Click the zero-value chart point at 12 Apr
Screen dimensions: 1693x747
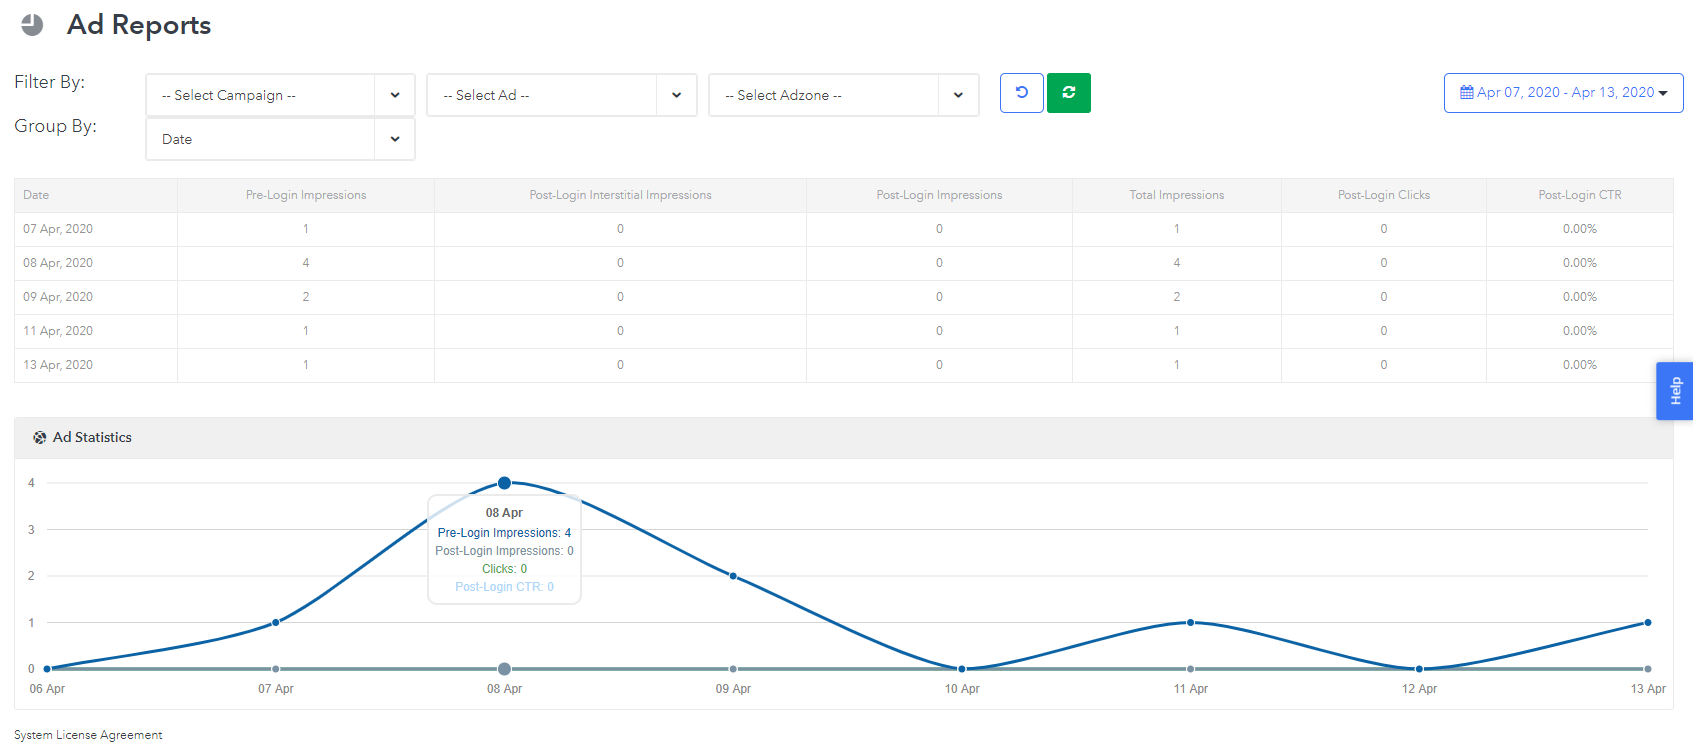[1419, 669]
